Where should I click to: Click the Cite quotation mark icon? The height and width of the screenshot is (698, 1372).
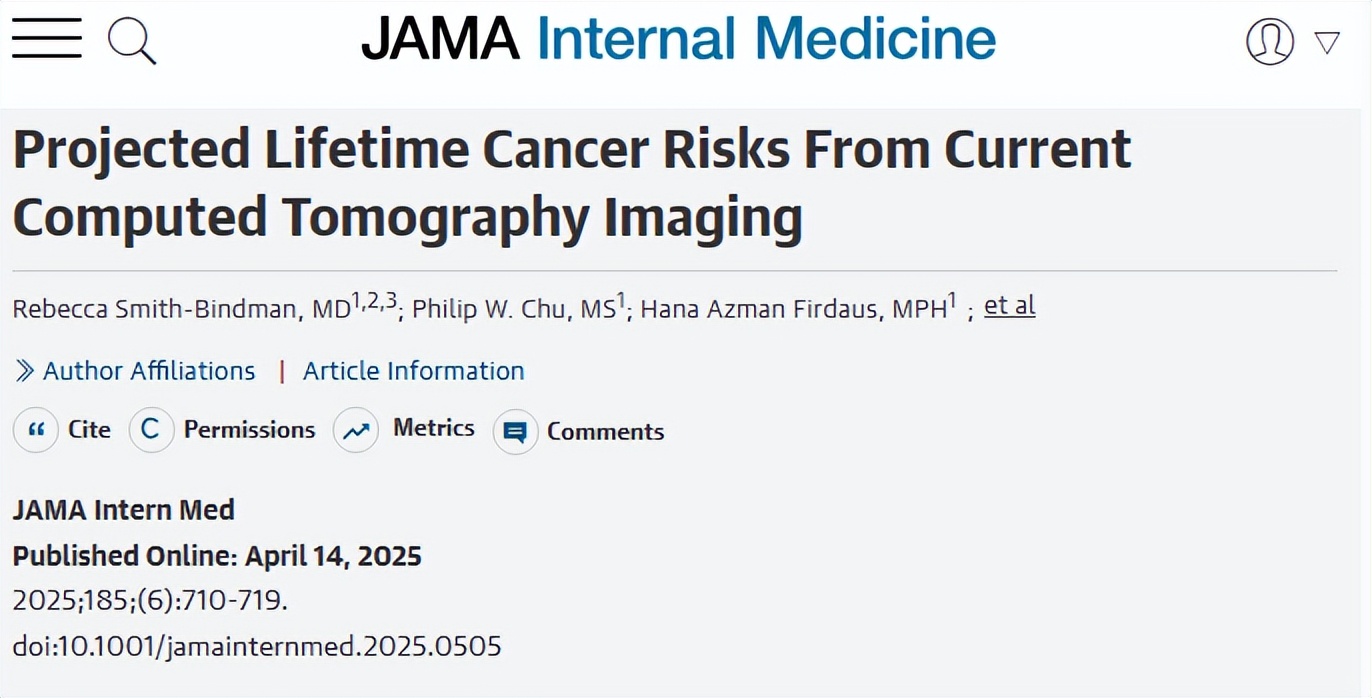(36, 430)
